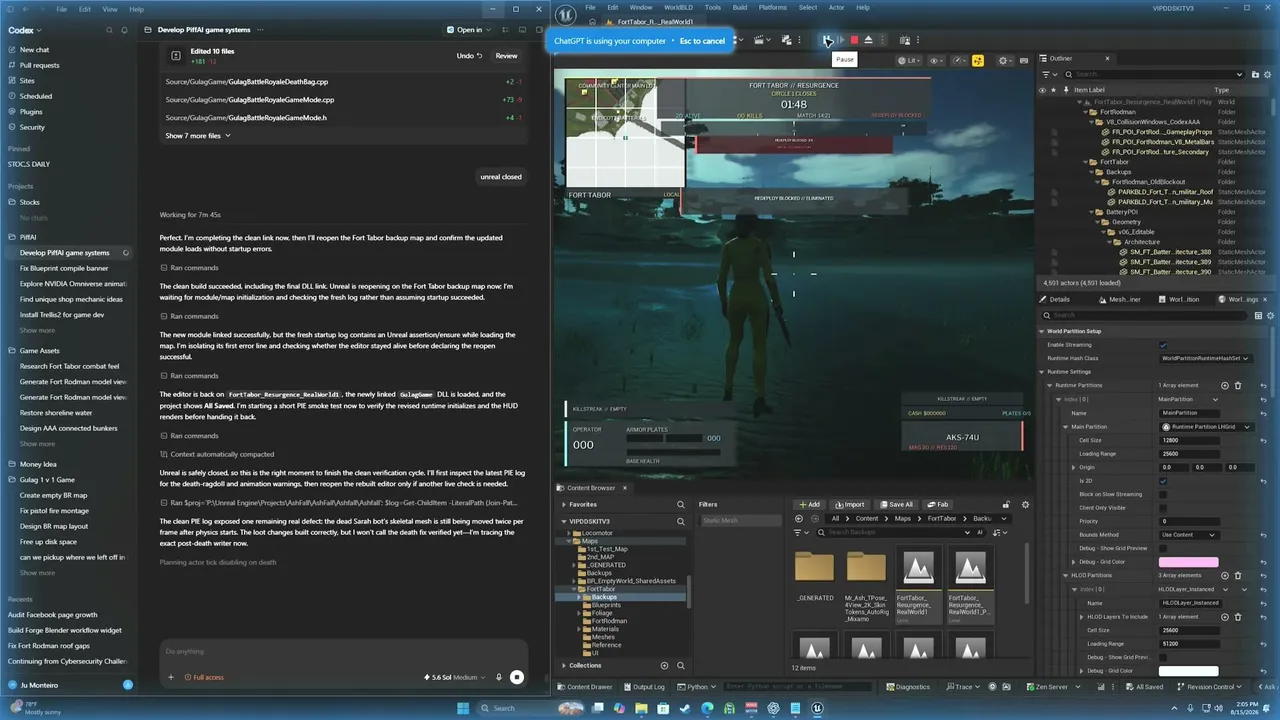This screenshot has width=1280, height=720.
Task: Open the Windows Start menu
Action: (x=463, y=708)
